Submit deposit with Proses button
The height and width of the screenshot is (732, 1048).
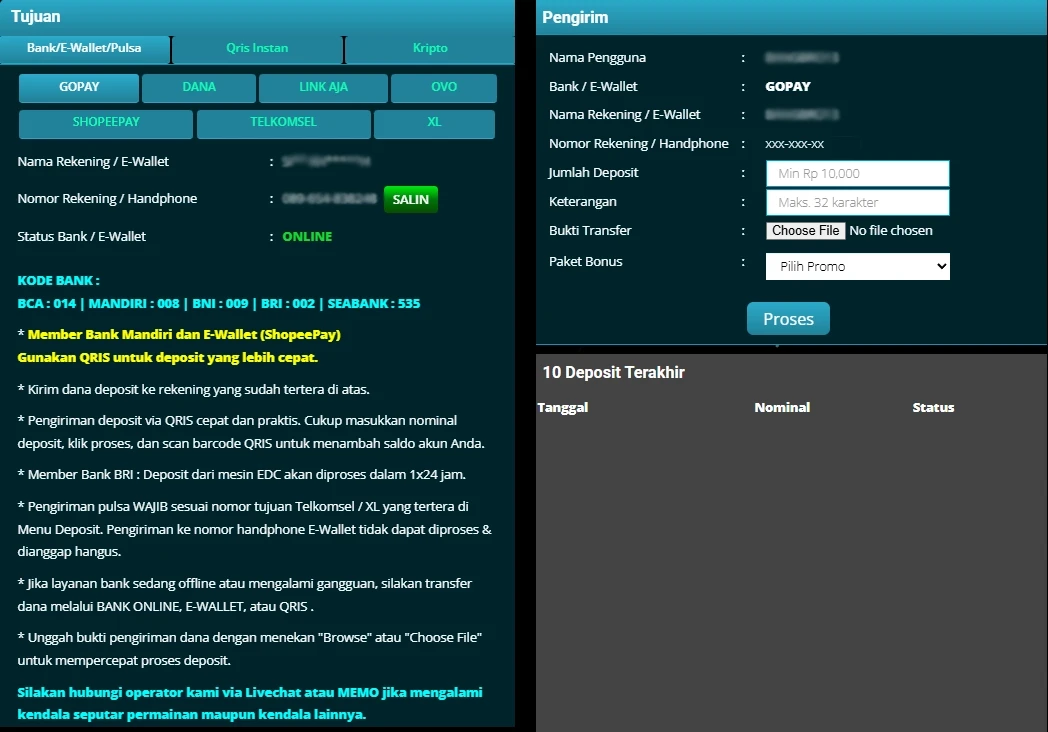788,319
